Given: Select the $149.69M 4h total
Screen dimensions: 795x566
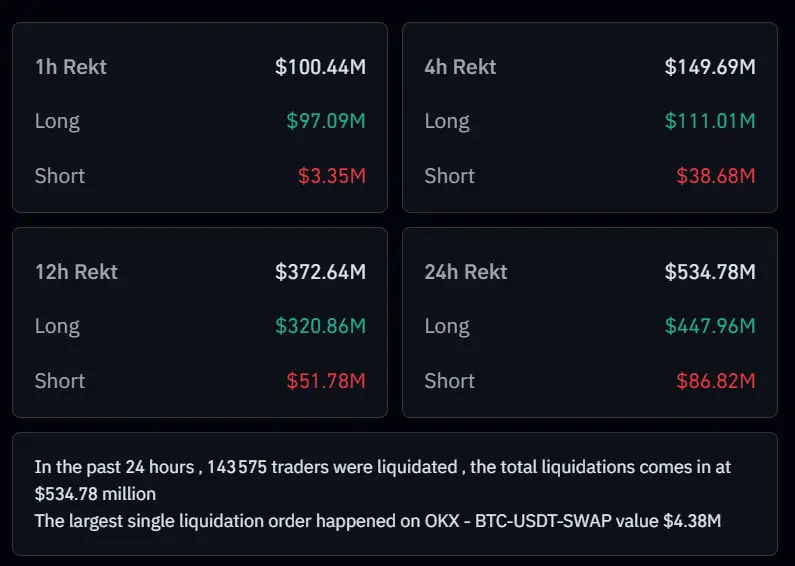Looking at the screenshot, I should click(710, 67).
